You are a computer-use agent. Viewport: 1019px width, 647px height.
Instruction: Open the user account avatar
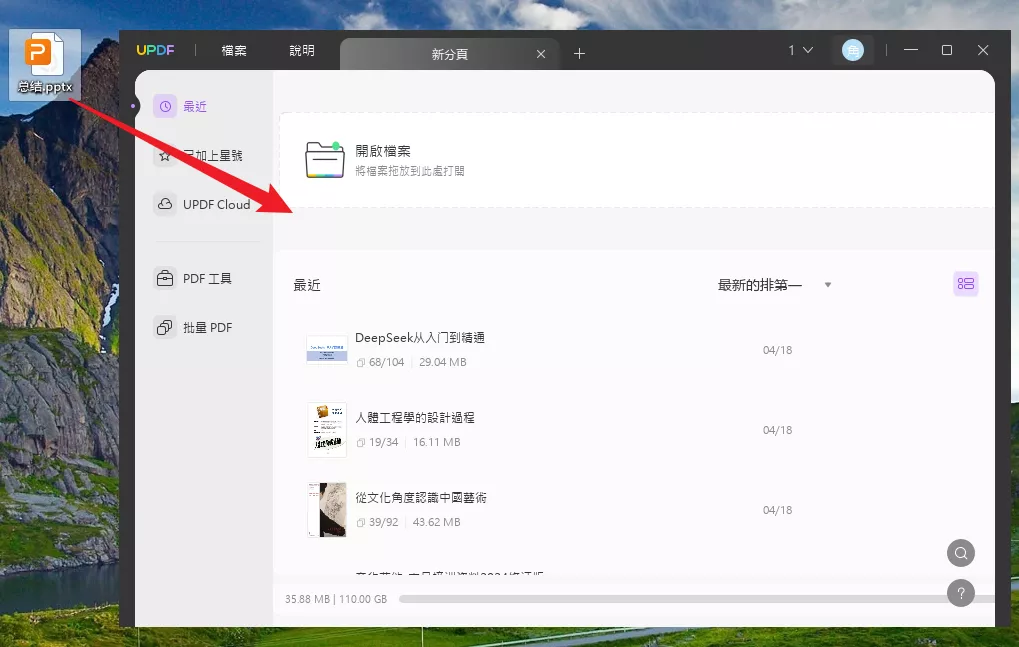[853, 50]
